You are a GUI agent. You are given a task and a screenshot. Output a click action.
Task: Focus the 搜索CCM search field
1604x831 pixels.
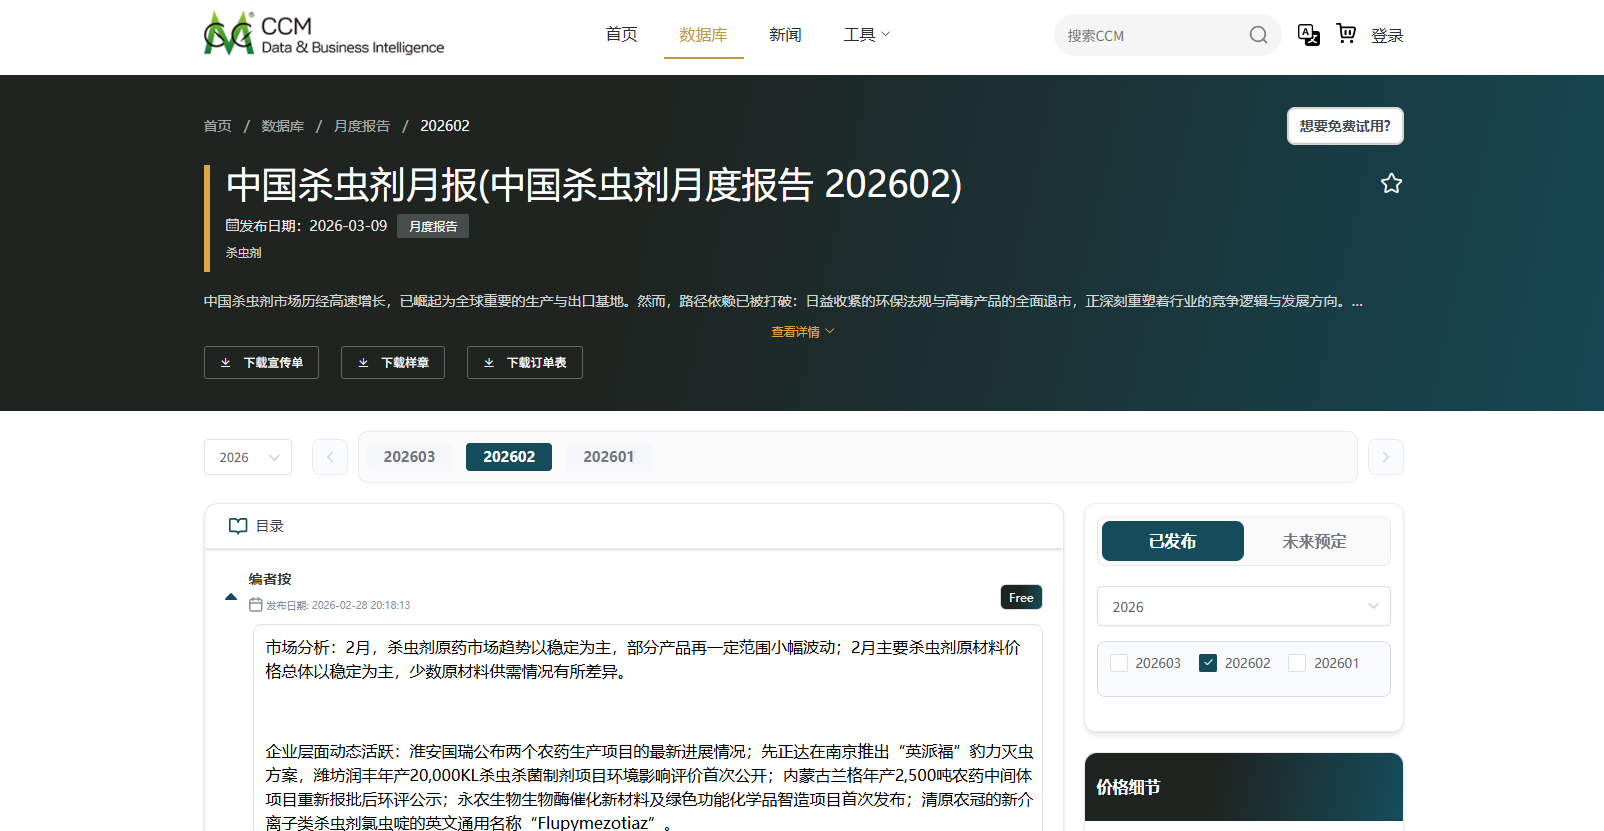click(1150, 35)
